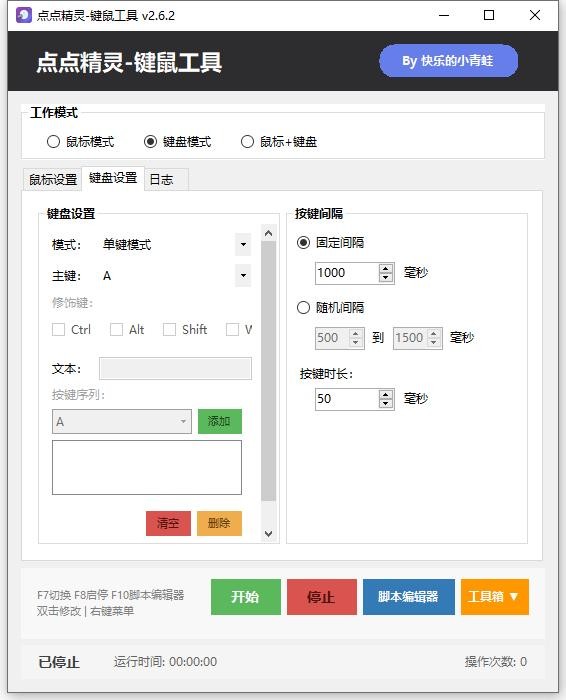Click the 已停止 status text
The height and width of the screenshot is (700, 566).
(x=59, y=662)
